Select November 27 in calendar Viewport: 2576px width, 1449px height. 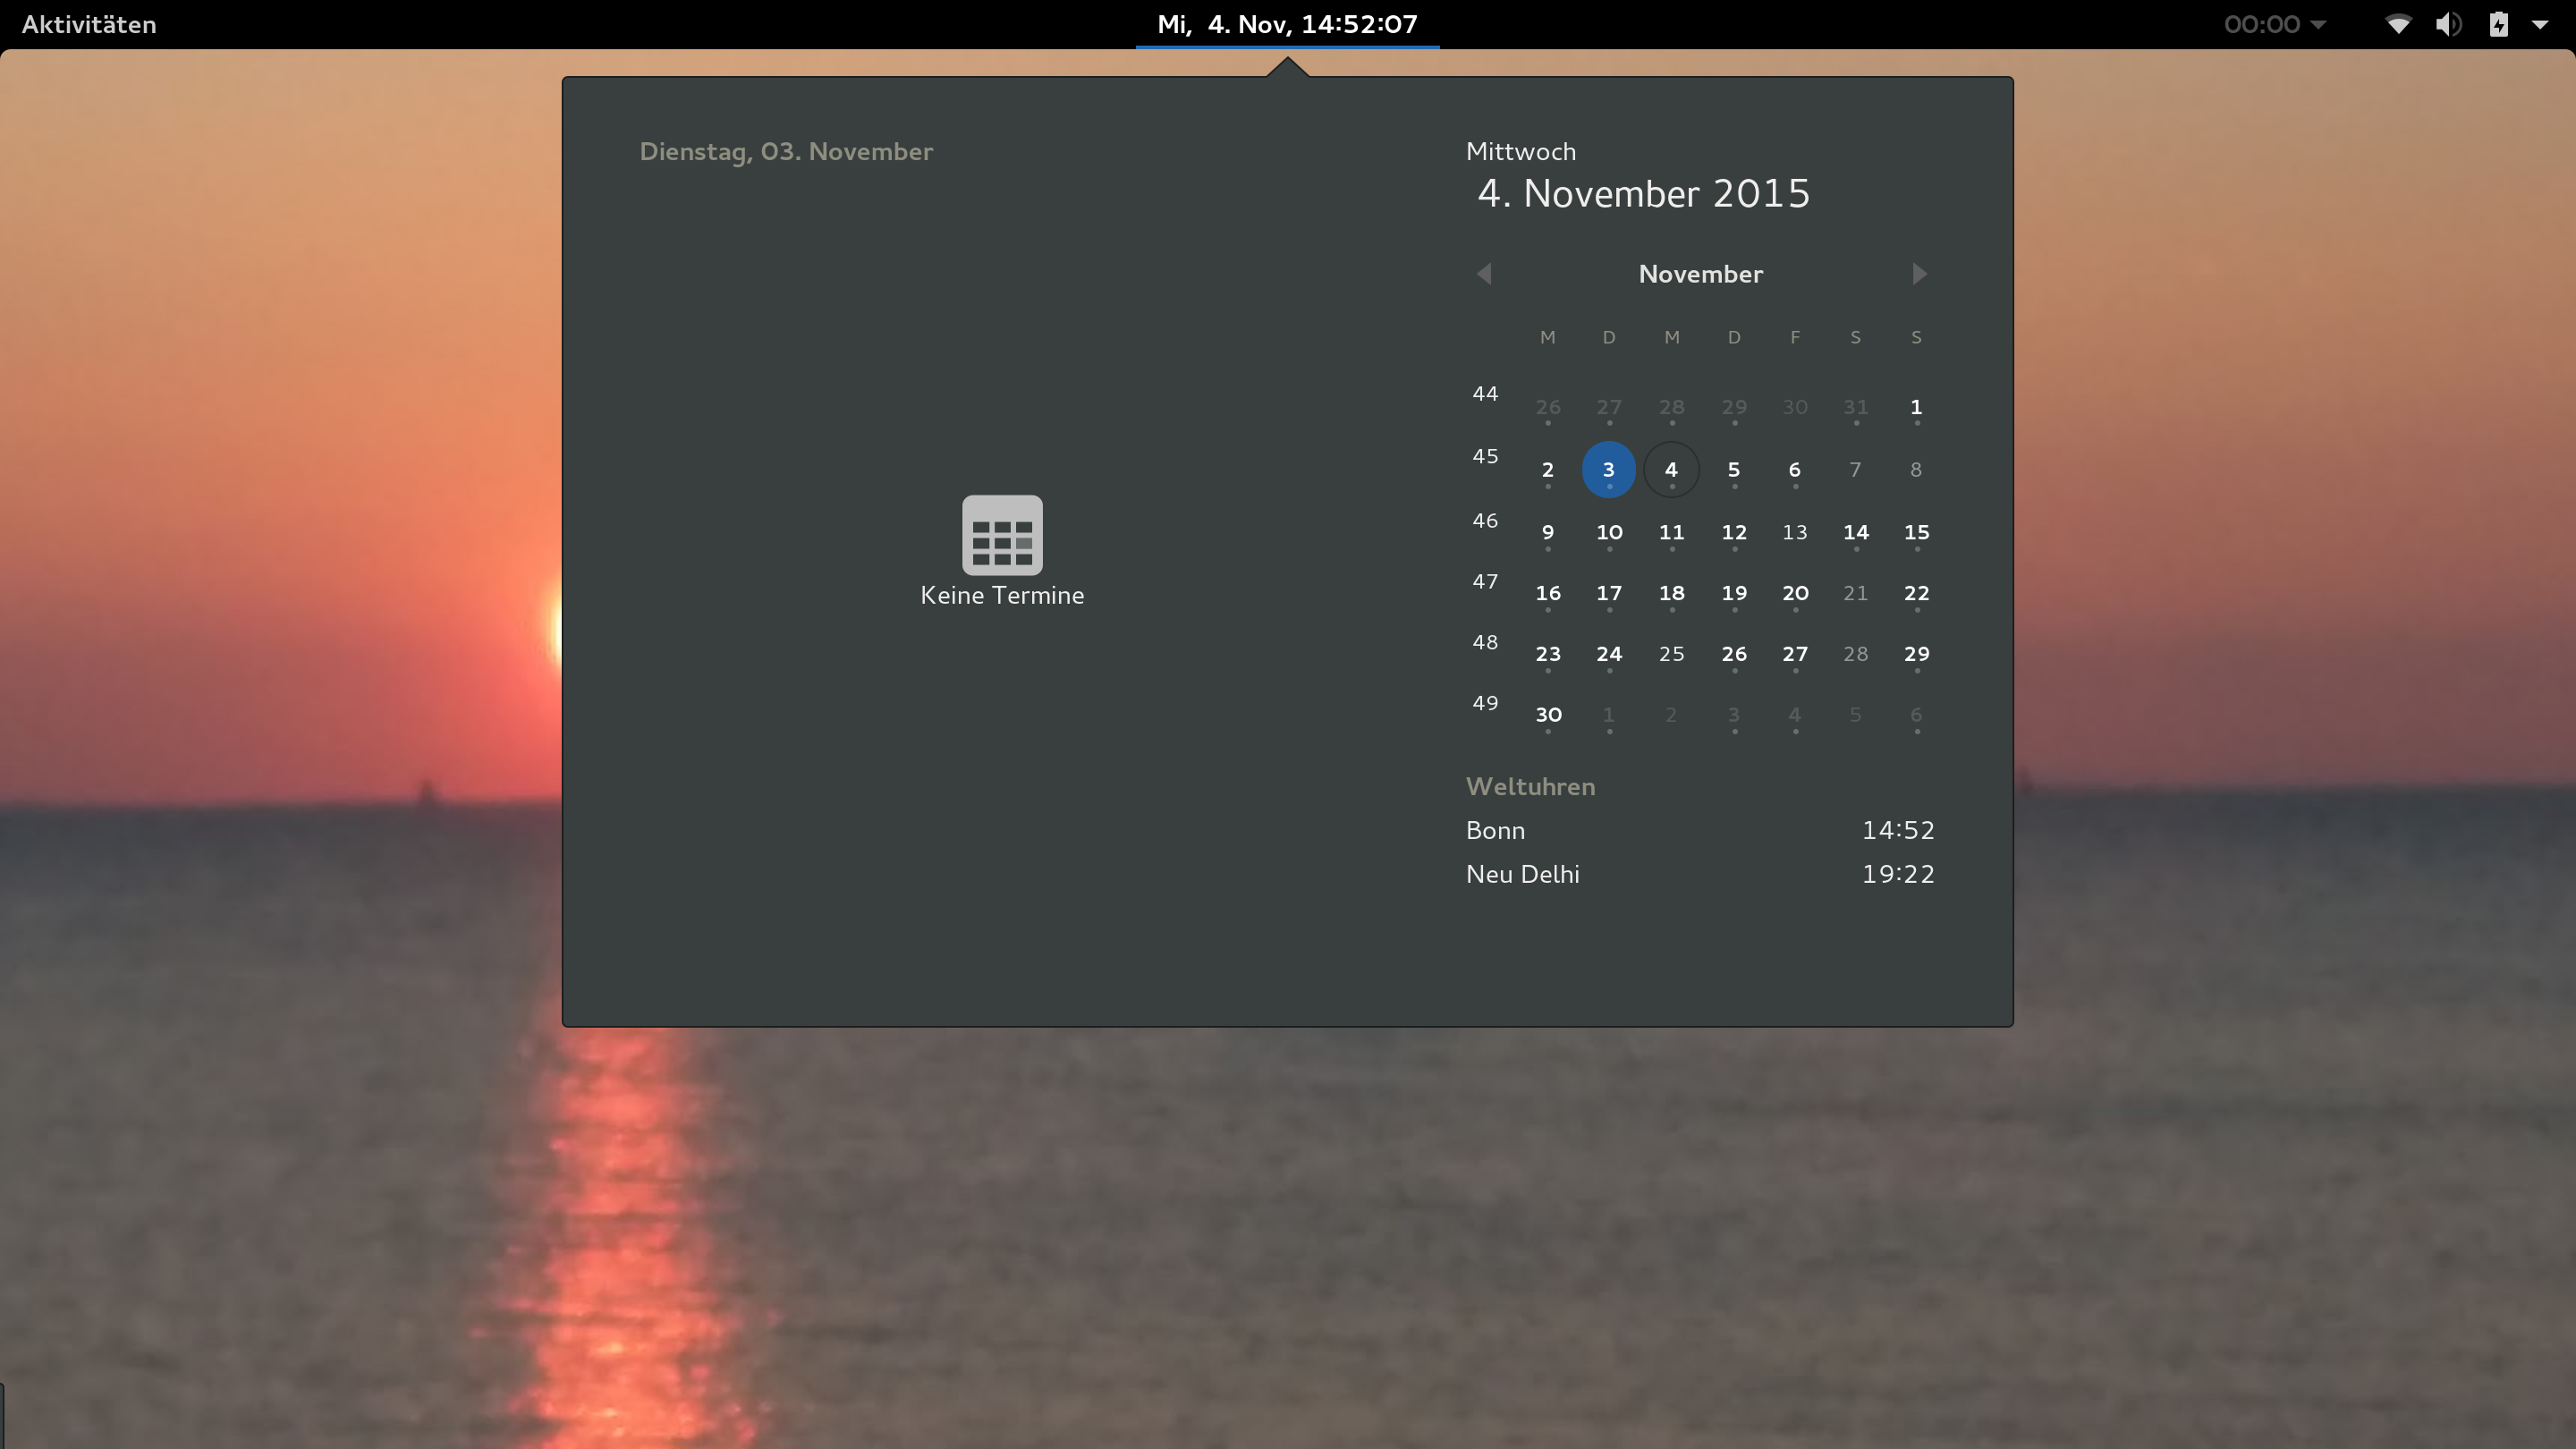1794,655
